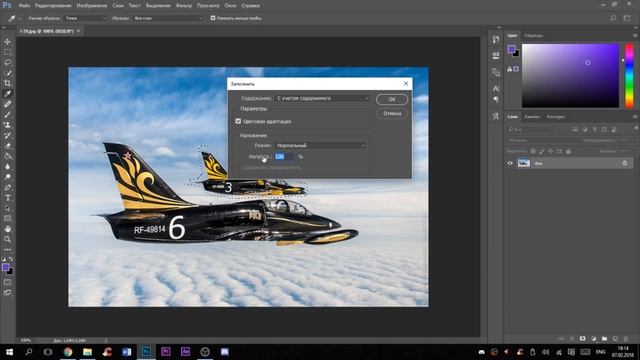Select the Crop tool
The width and height of the screenshot is (640, 360).
pos(7,83)
